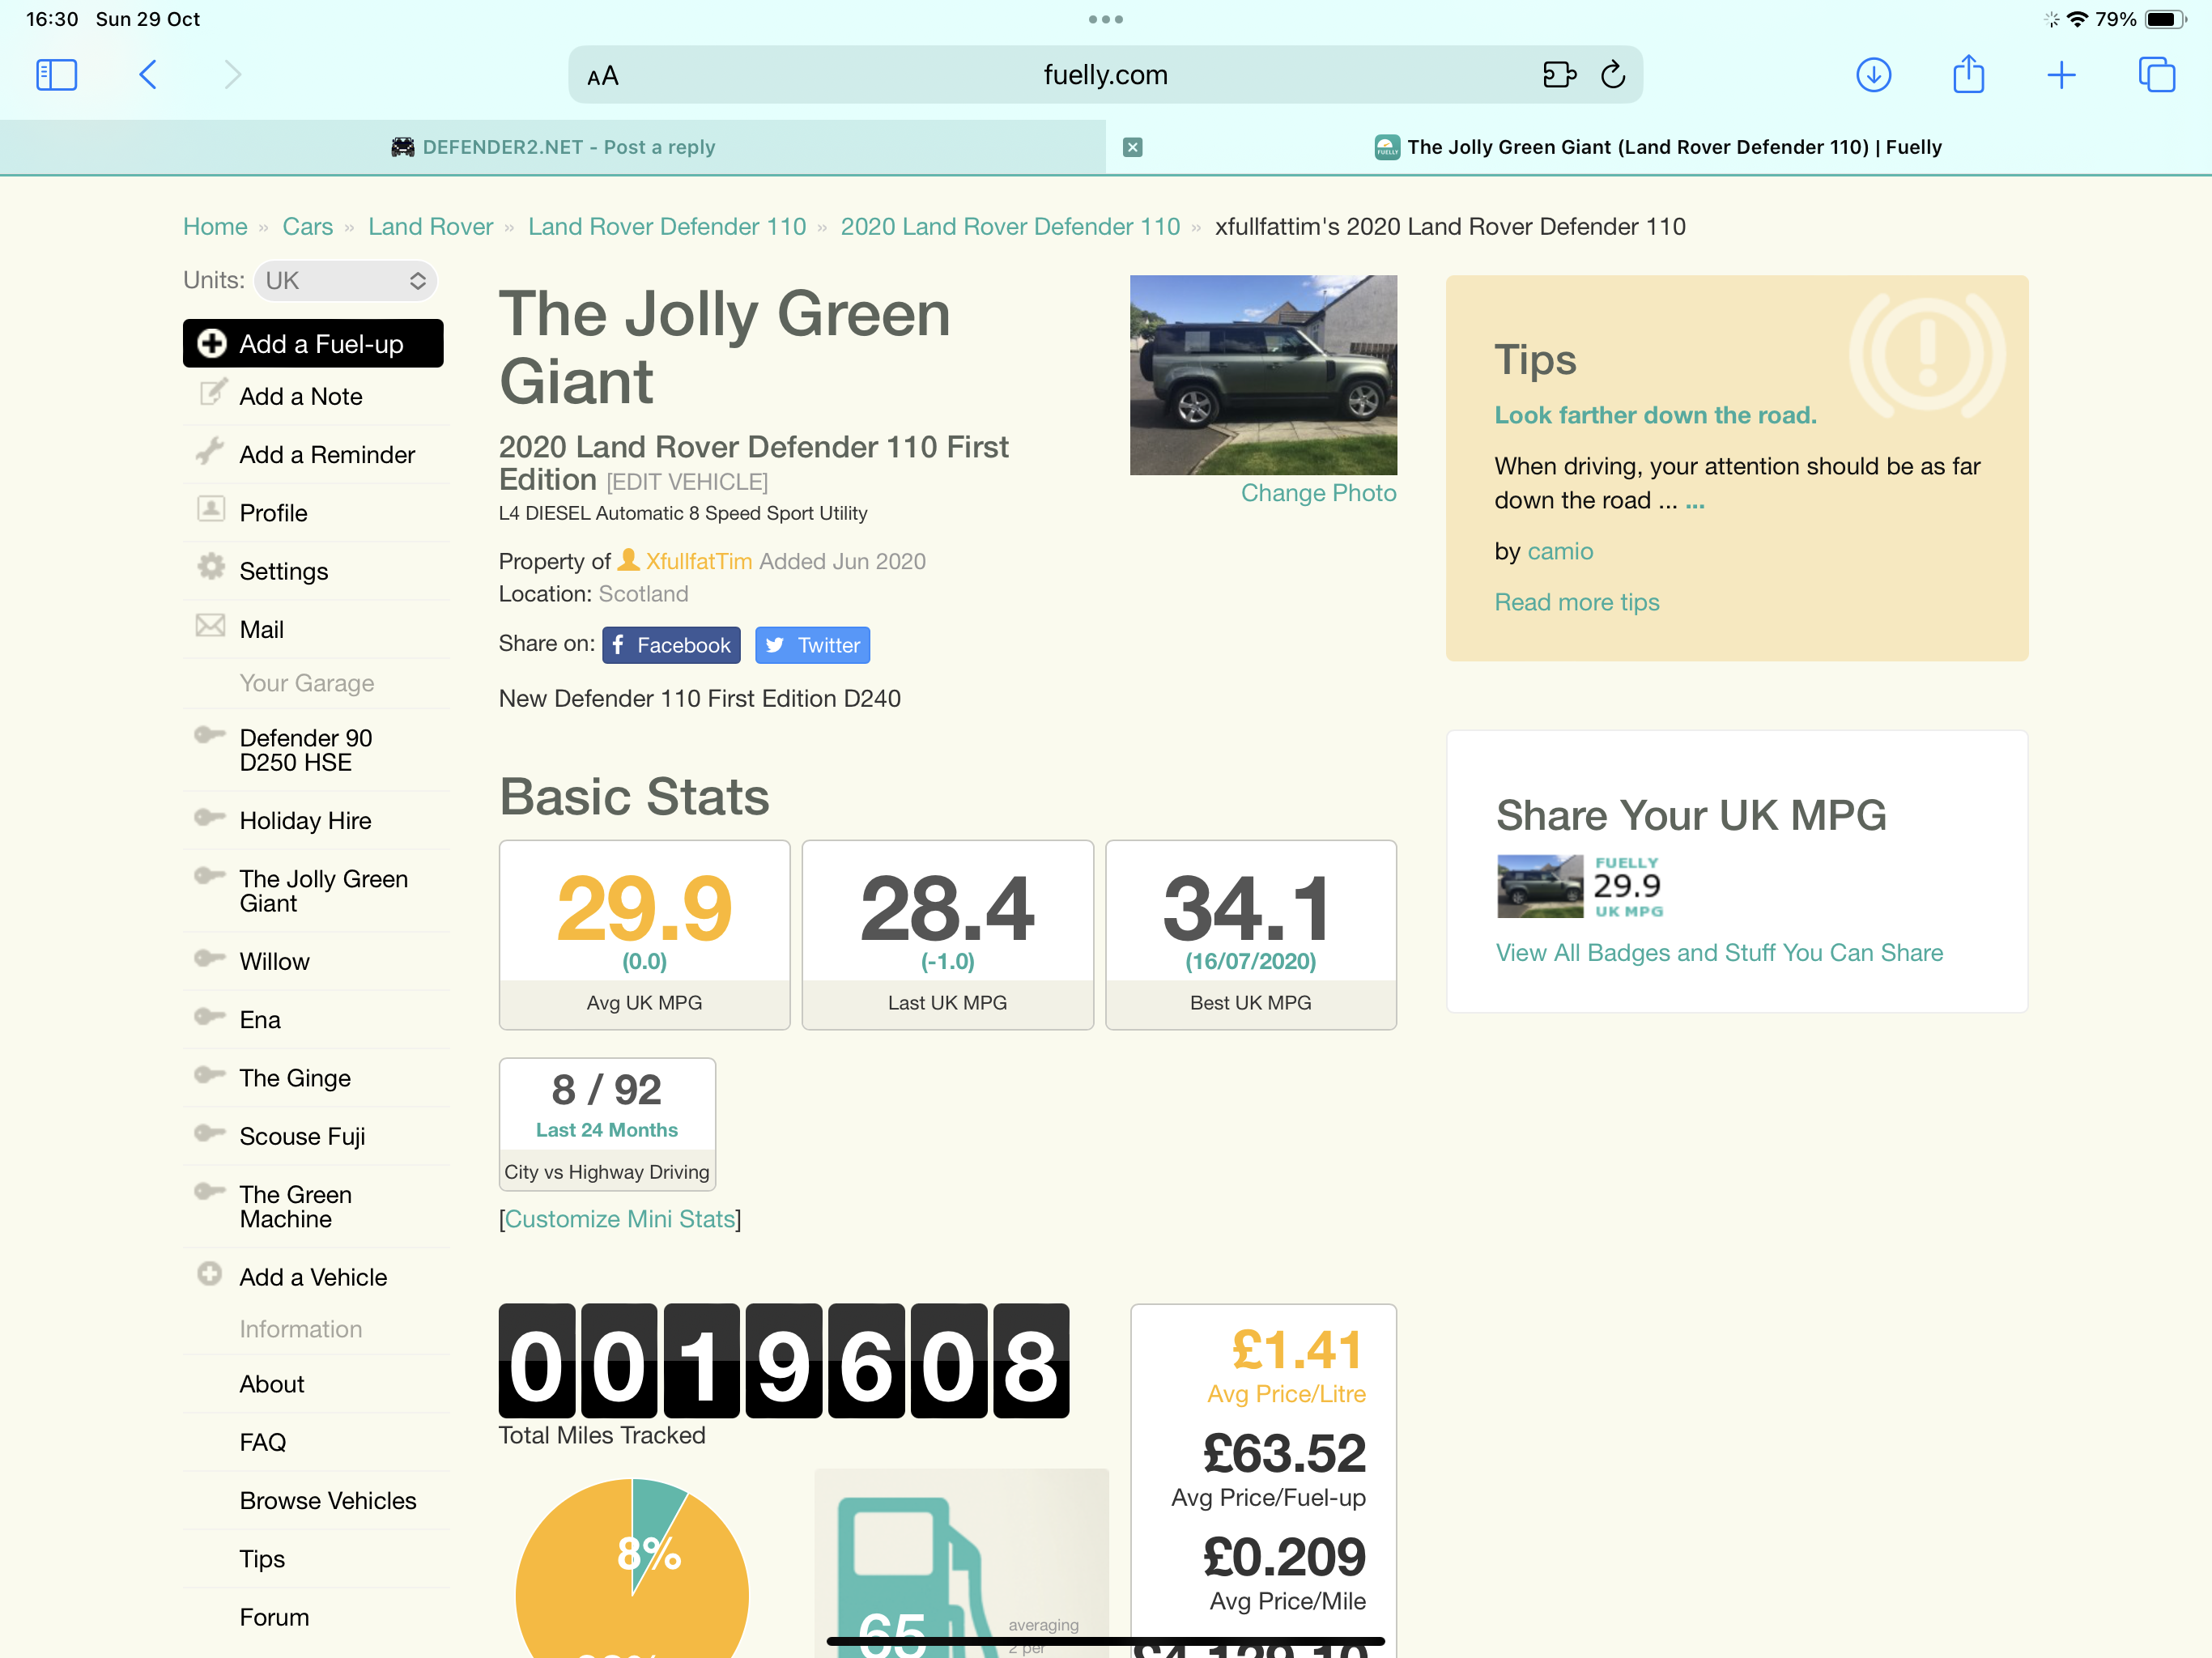2212x1658 pixels.
Task: Go back with the Safari back arrow
Action: [148, 75]
